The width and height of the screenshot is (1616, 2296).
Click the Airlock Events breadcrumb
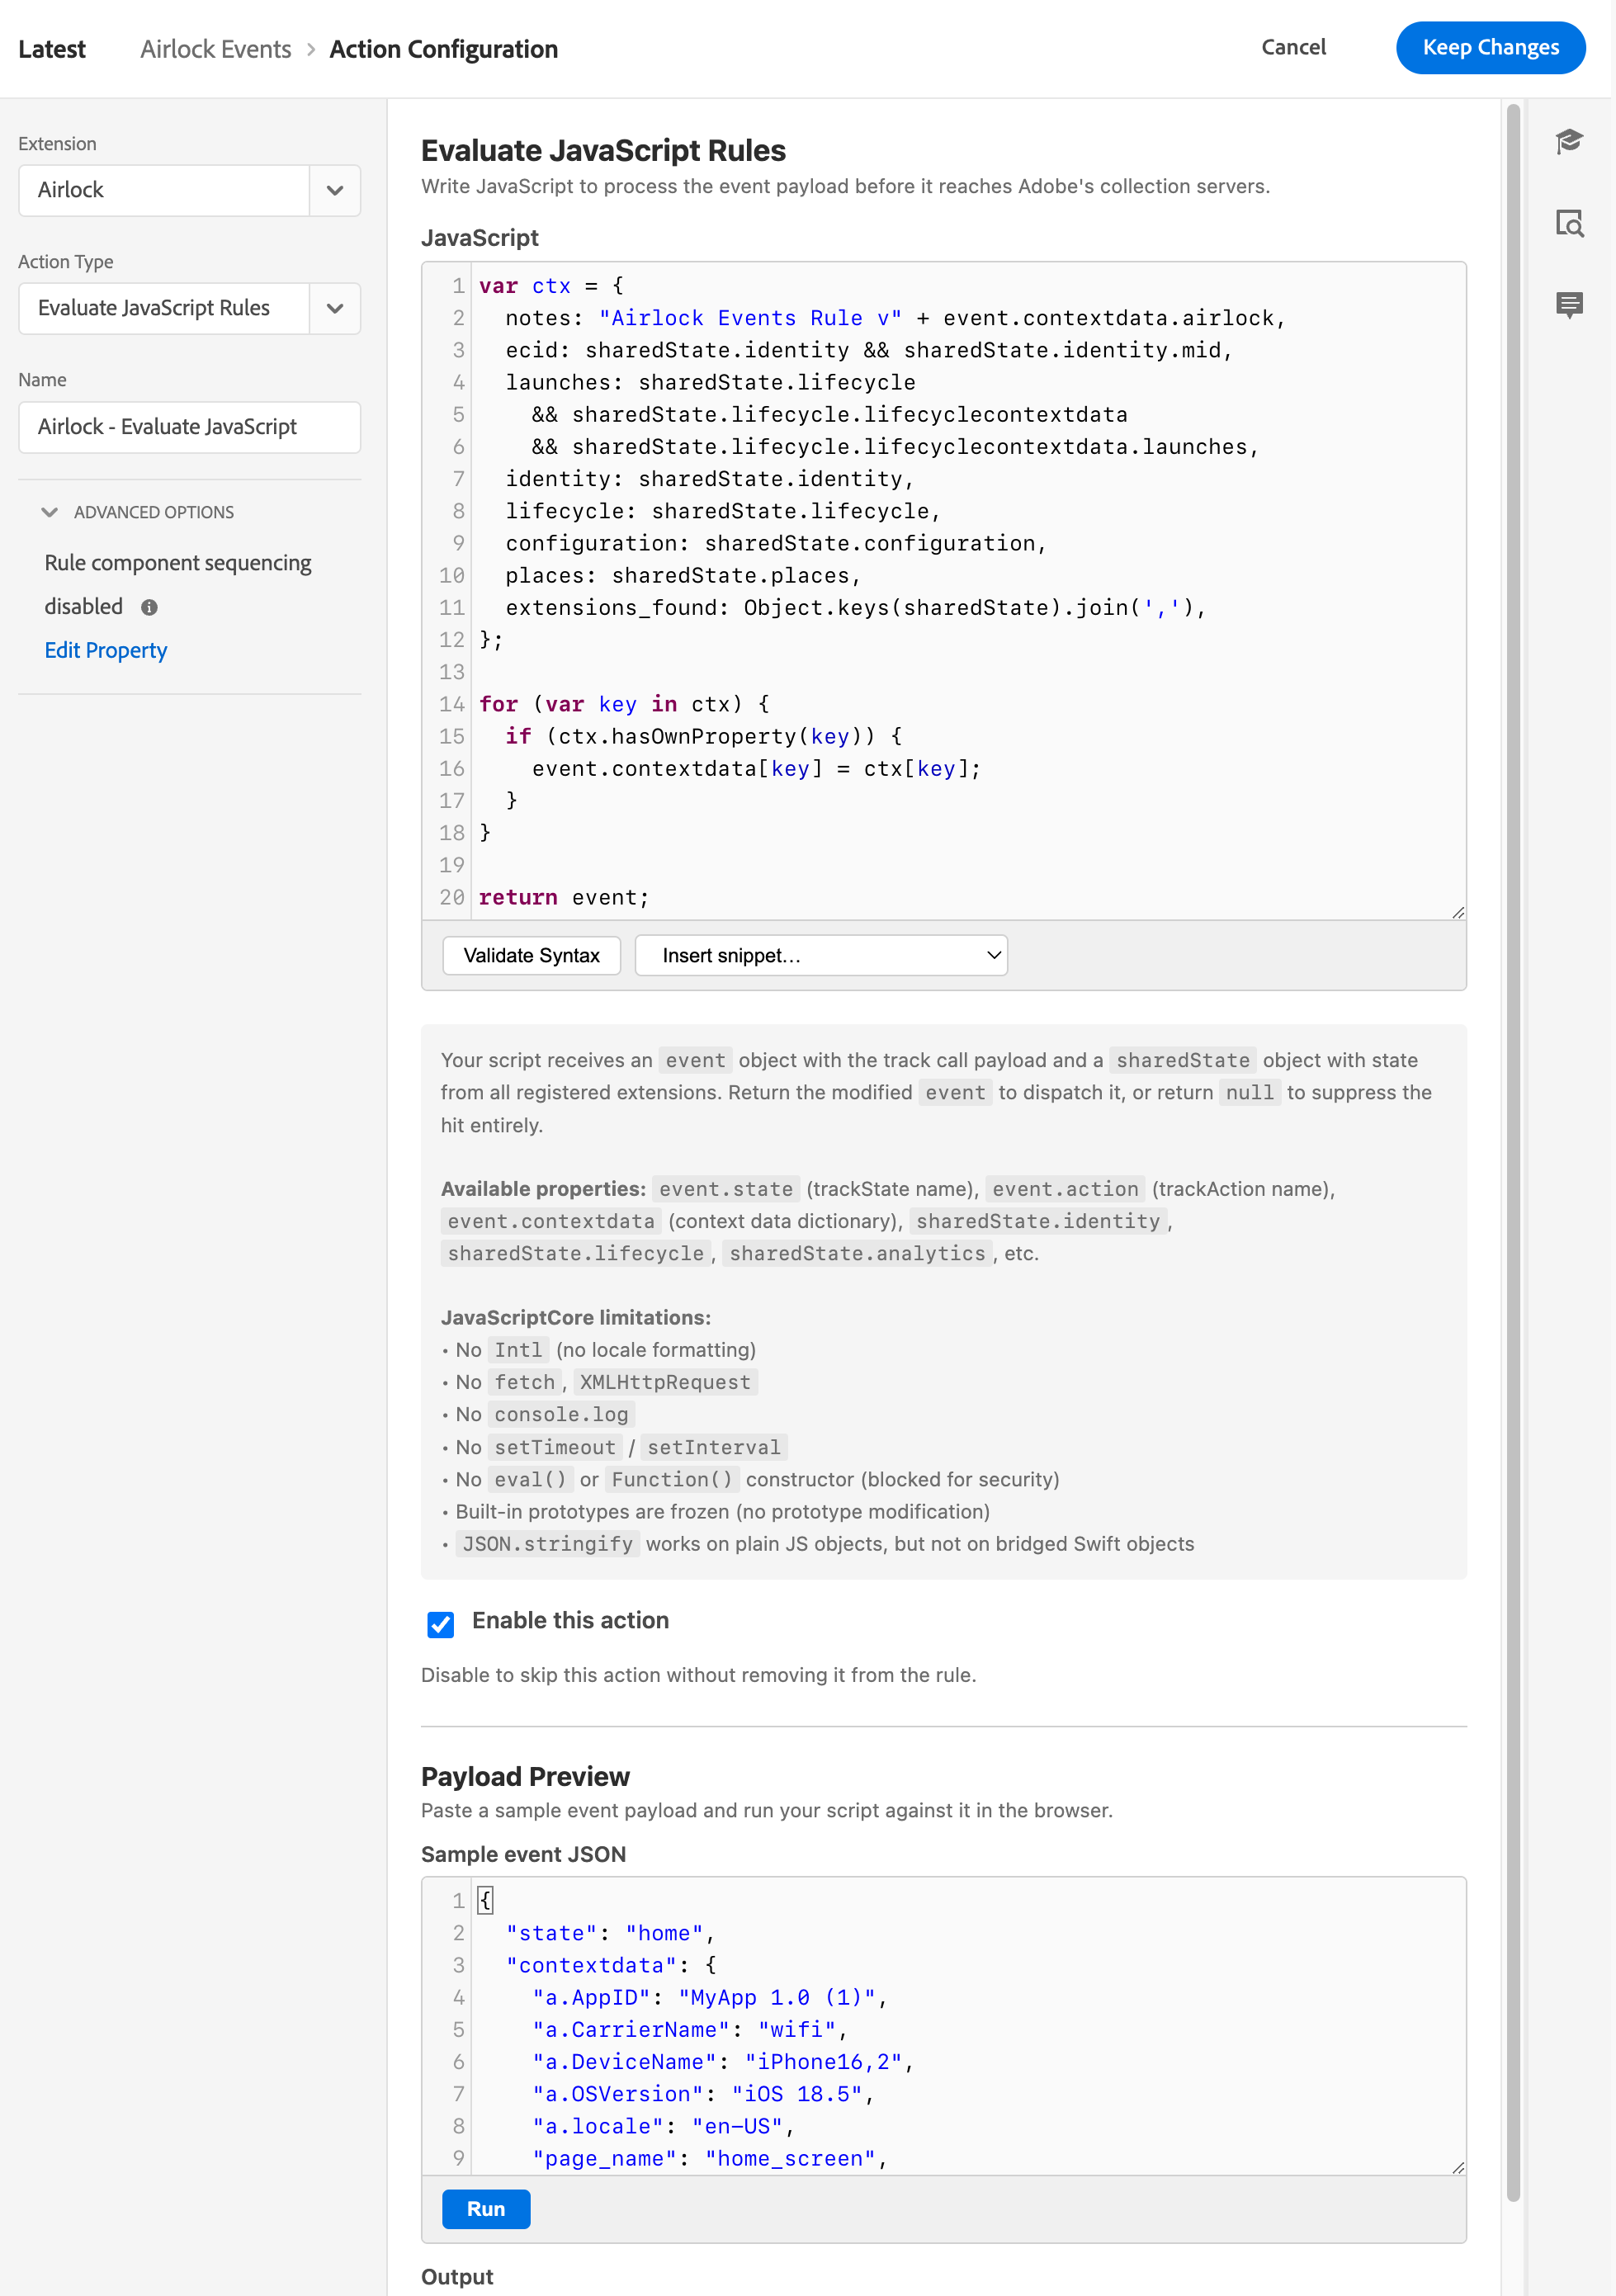[x=215, y=49]
